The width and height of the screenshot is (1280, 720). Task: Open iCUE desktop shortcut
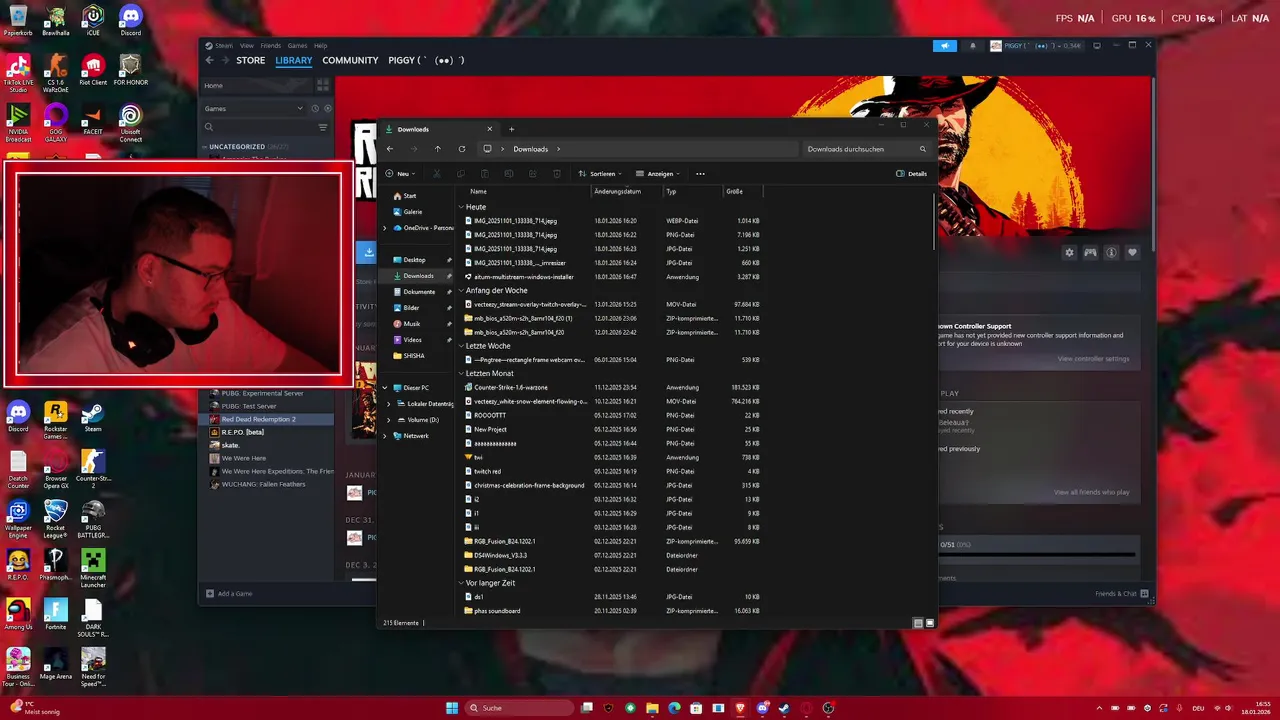tap(93, 21)
